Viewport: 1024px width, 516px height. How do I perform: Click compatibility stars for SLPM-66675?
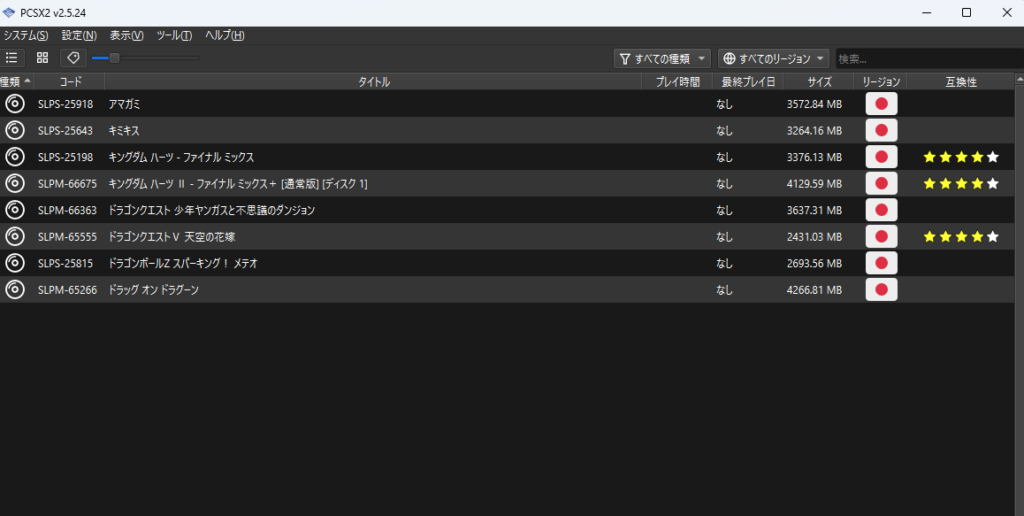click(x=961, y=184)
